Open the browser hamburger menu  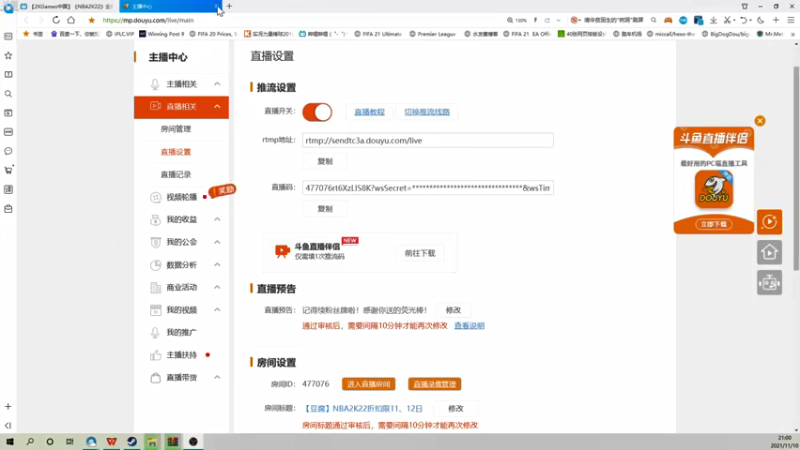791,20
